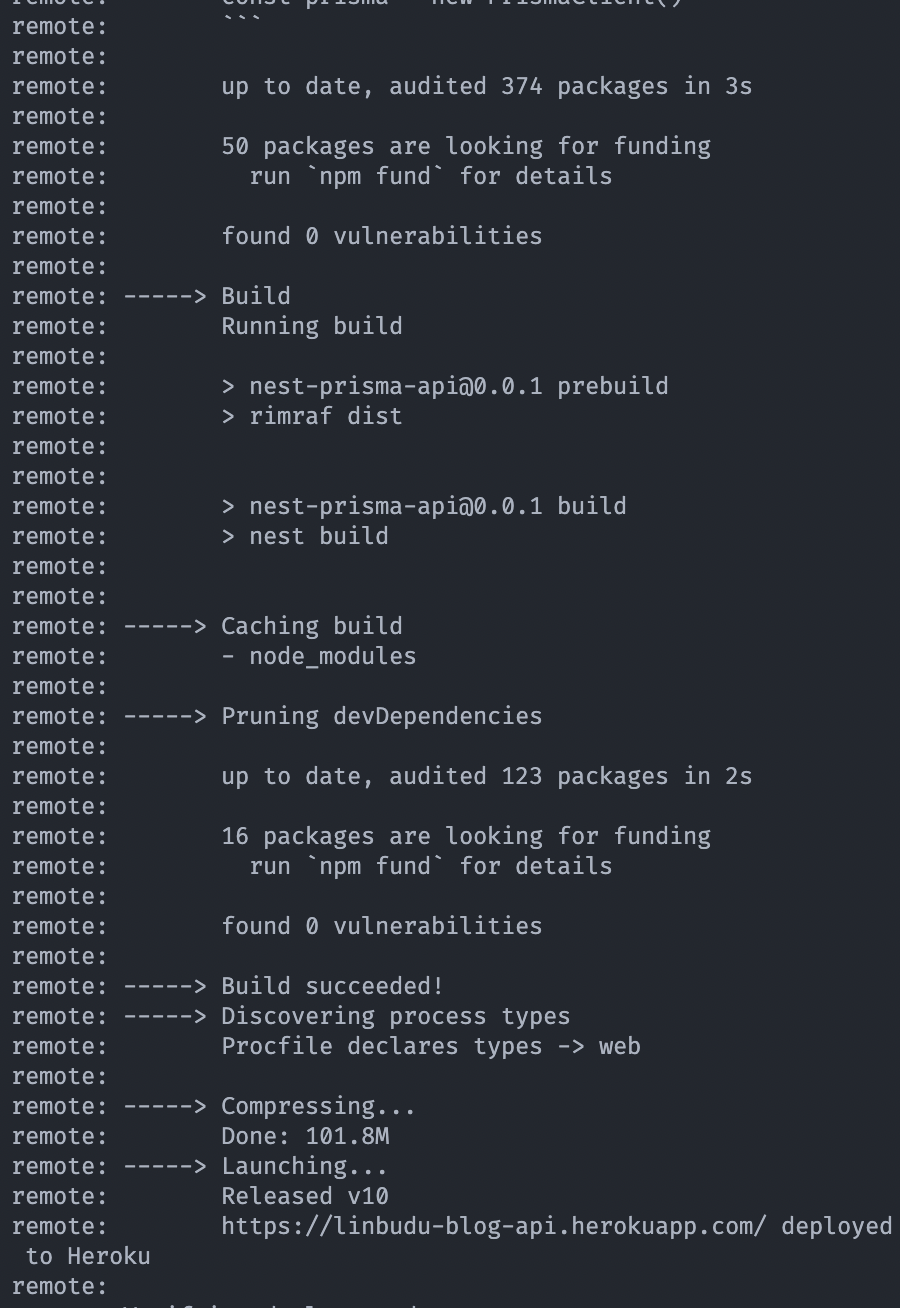900x1308 pixels.
Task: Click the "Caching build" step heading
Action: click(x=311, y=626)
